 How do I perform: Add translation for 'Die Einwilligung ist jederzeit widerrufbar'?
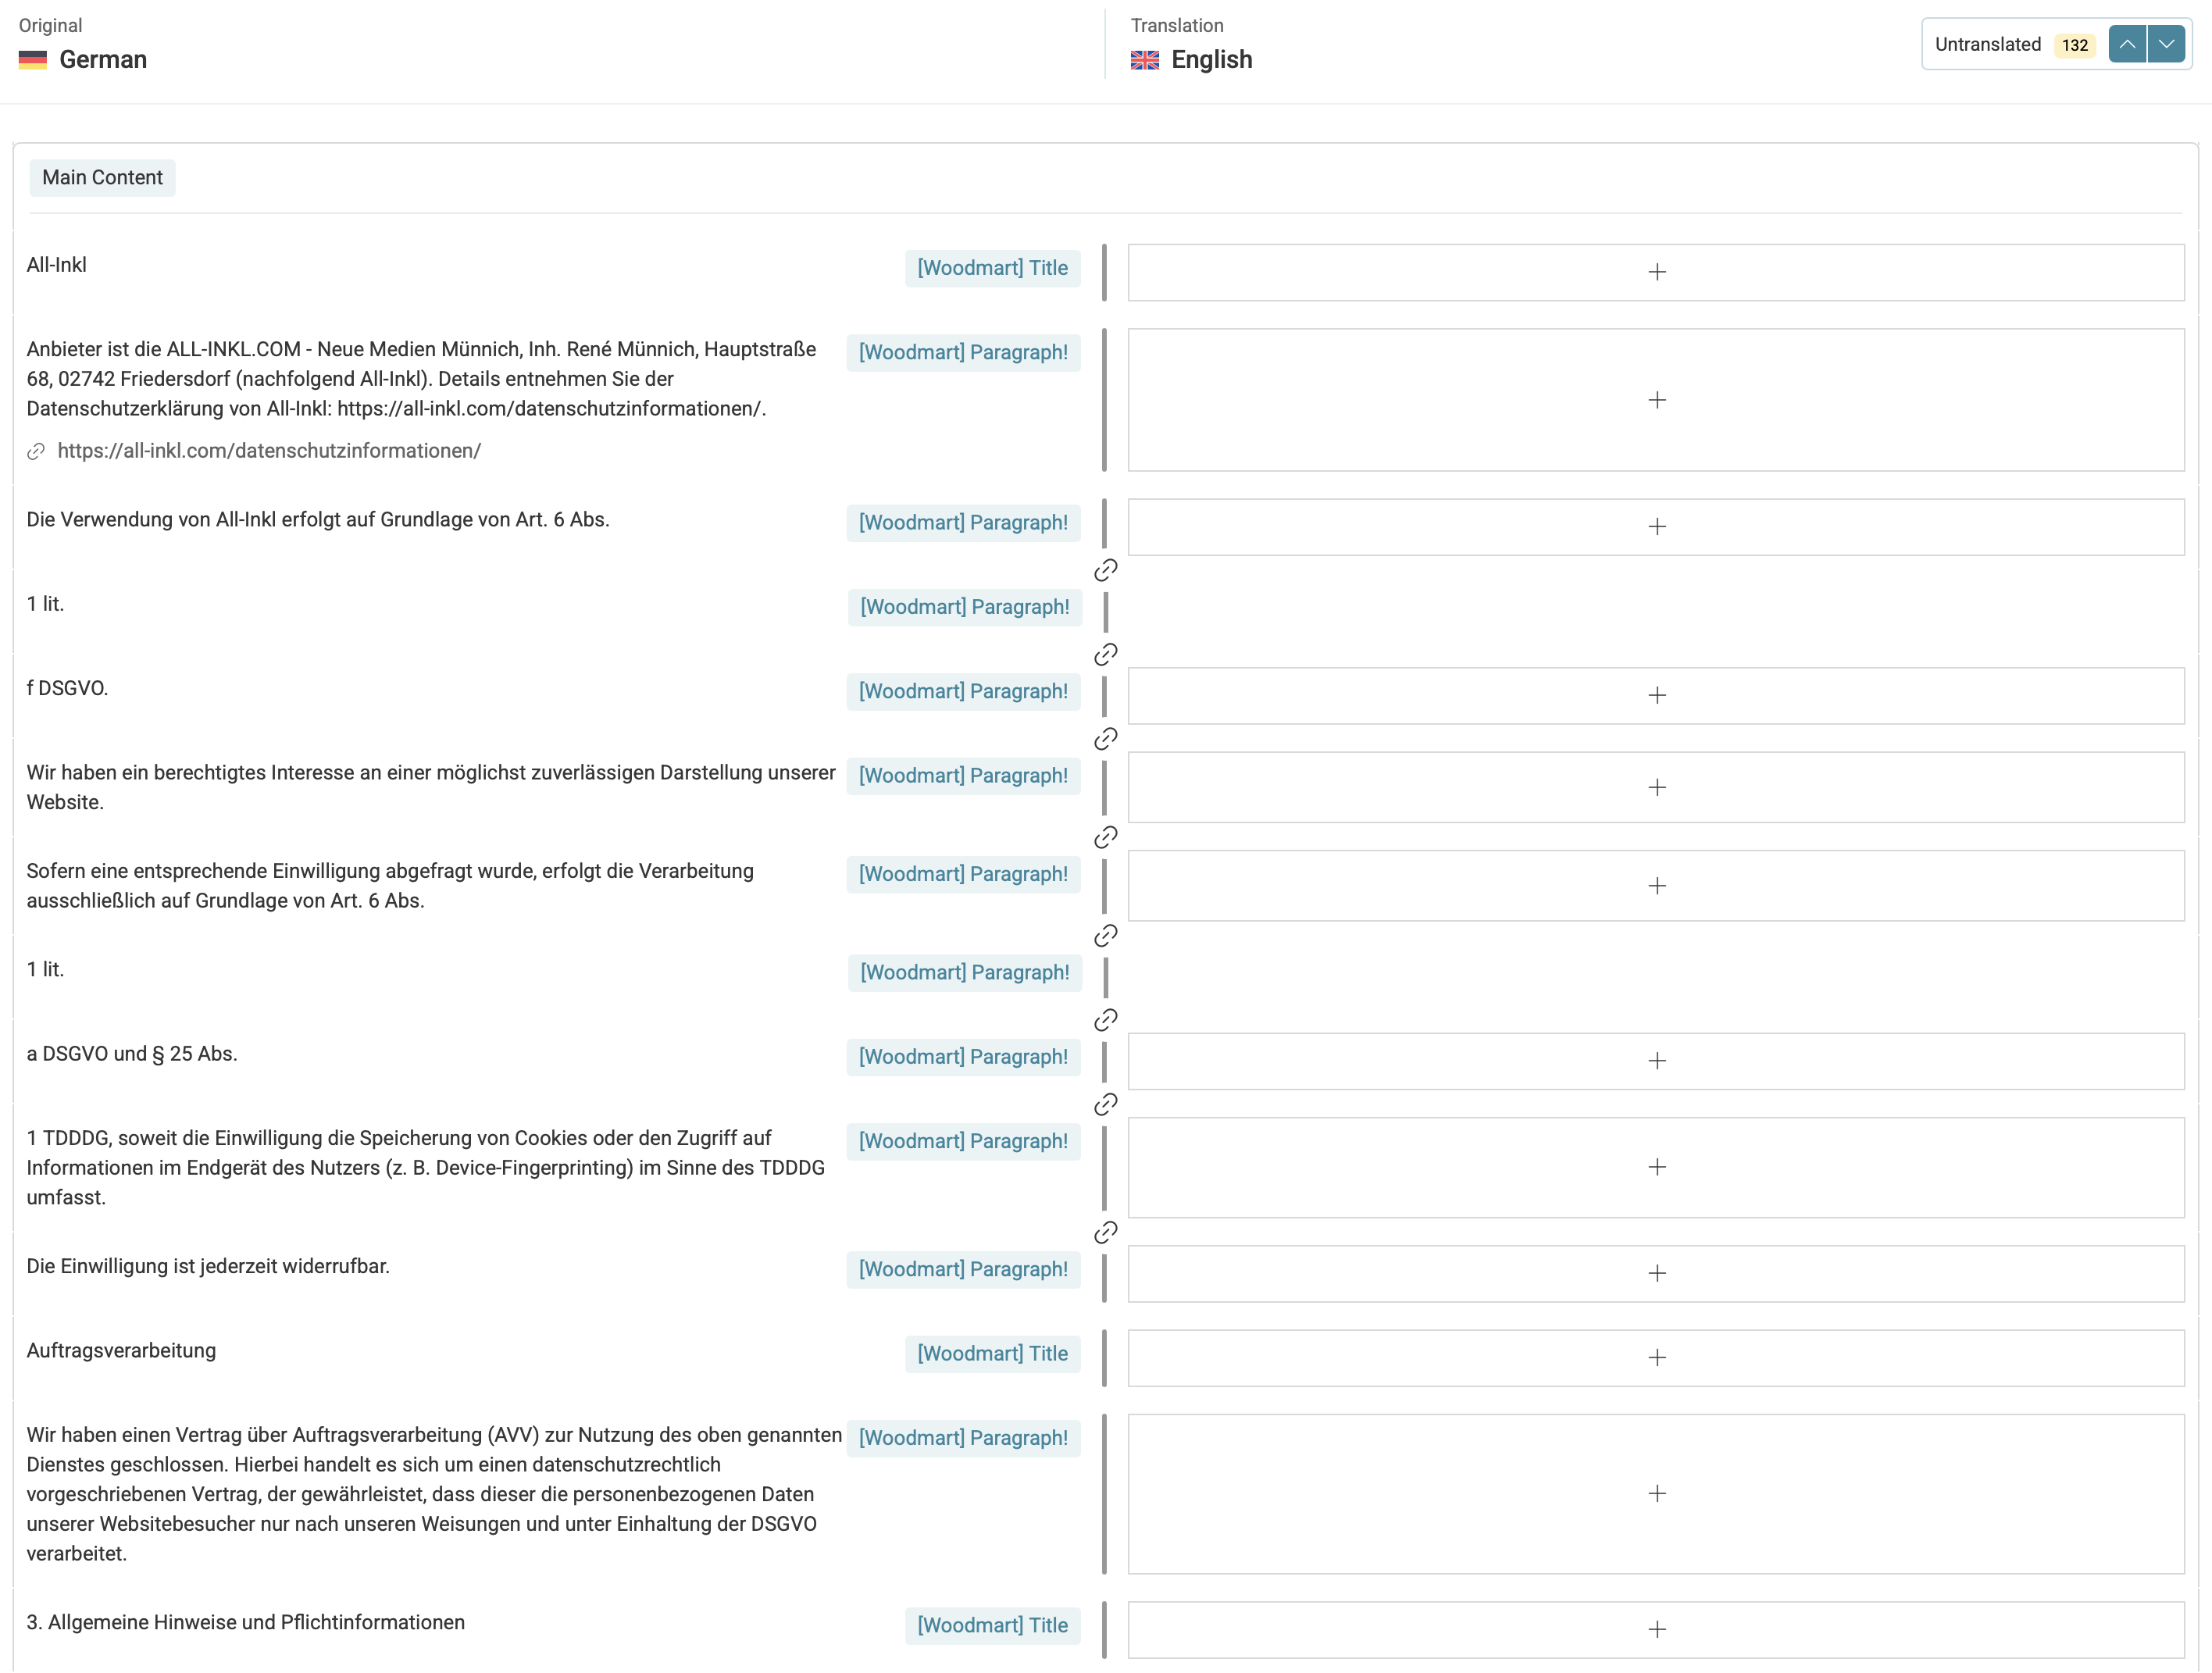[x=1655, y=1273]
